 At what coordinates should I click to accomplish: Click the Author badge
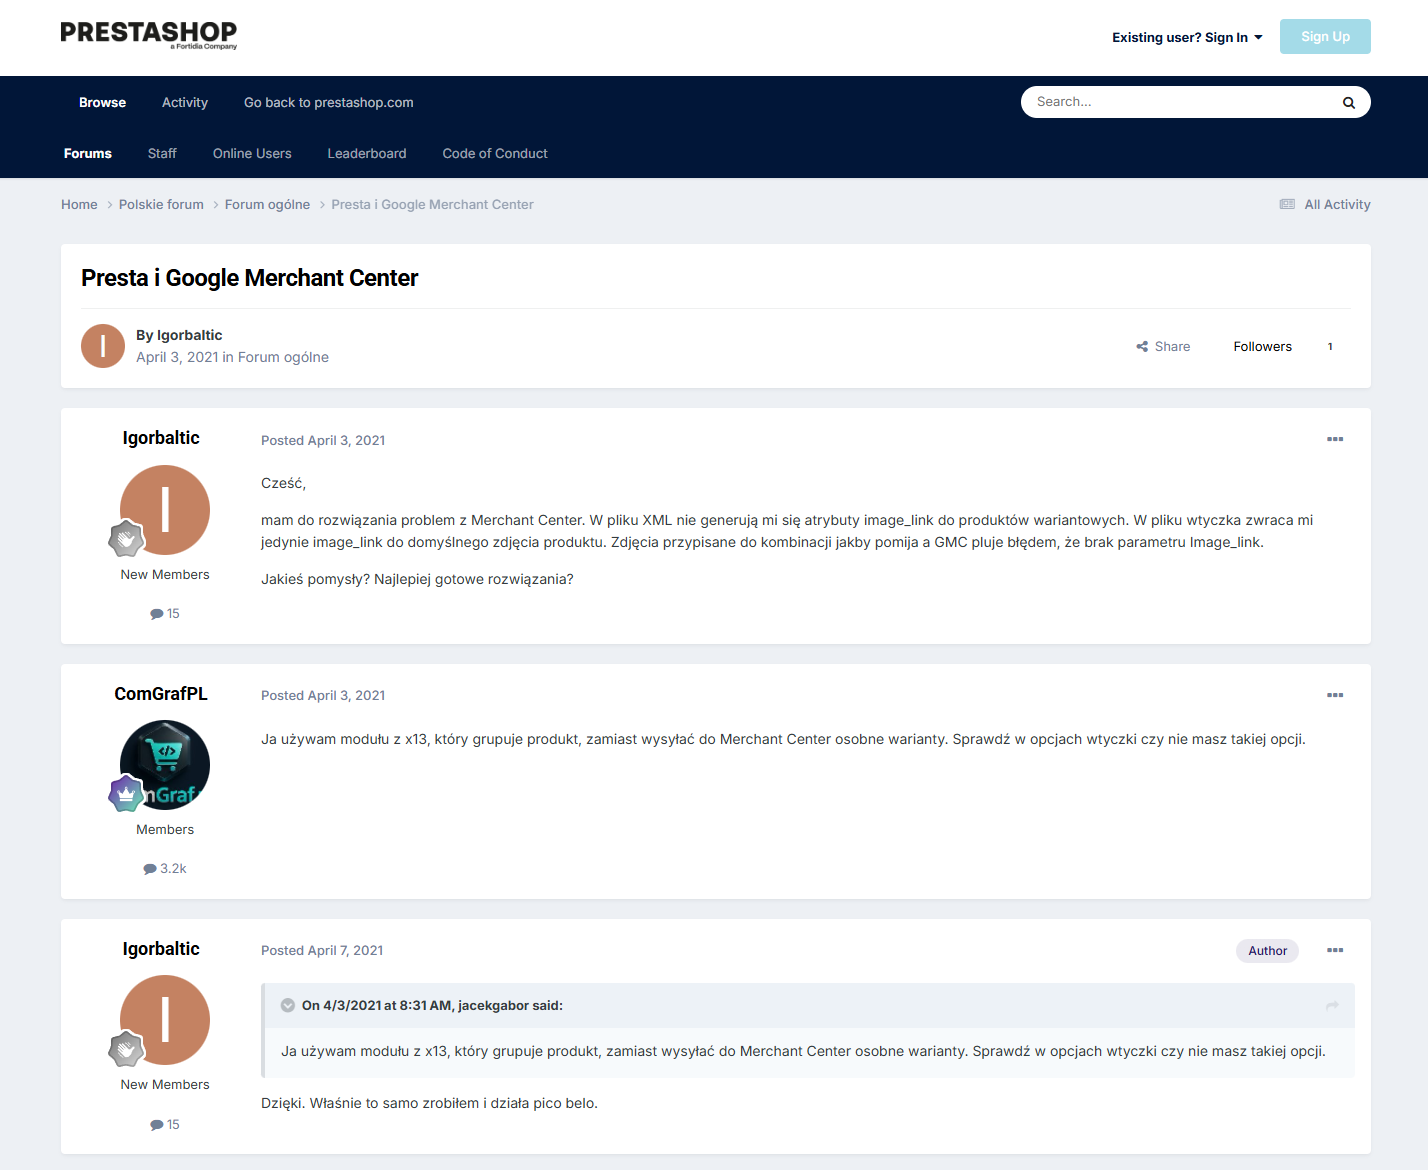[1267, 951]
